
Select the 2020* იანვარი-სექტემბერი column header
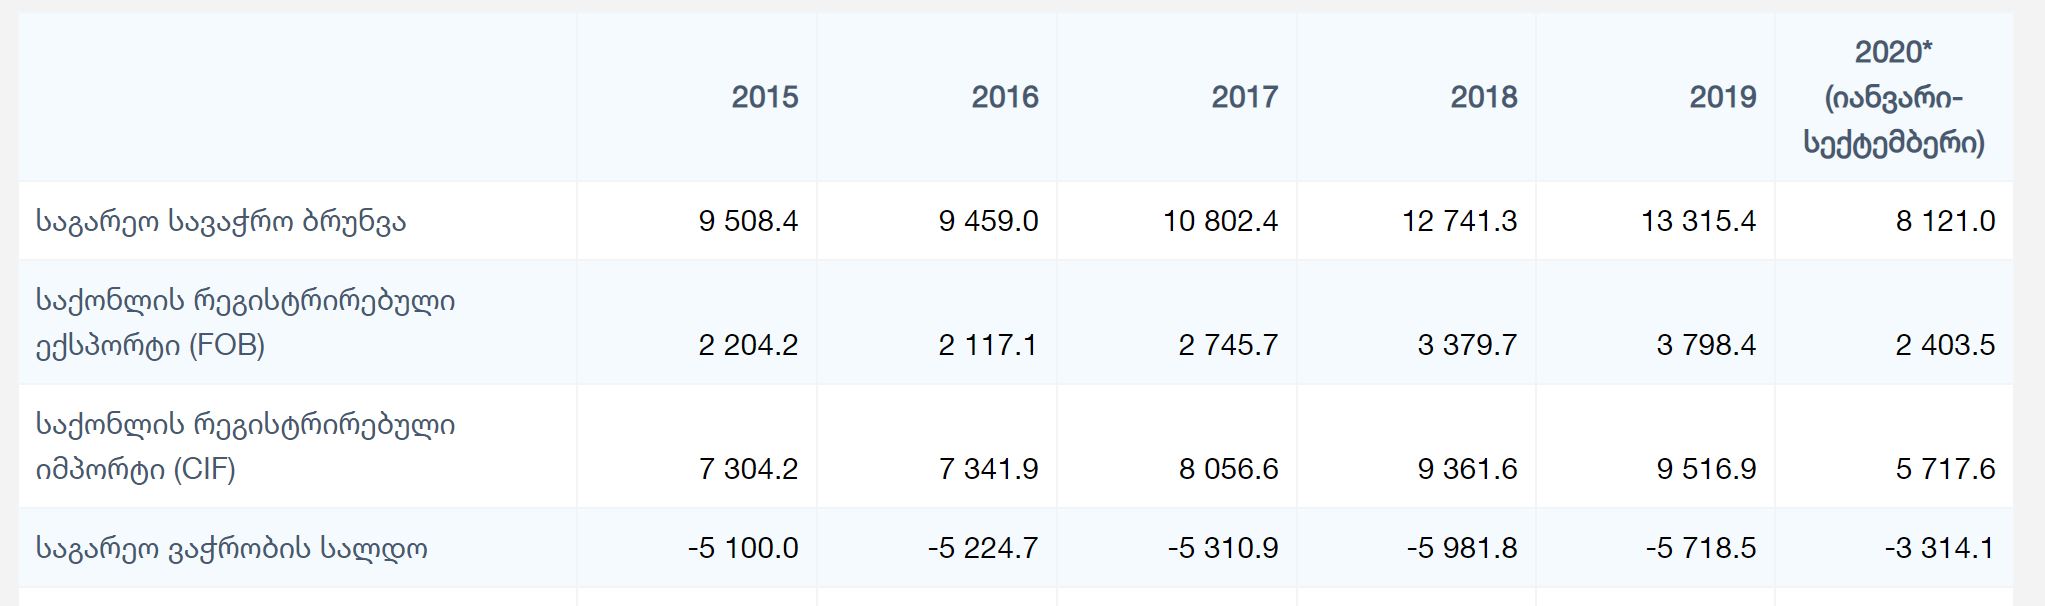click(1894, 97)
